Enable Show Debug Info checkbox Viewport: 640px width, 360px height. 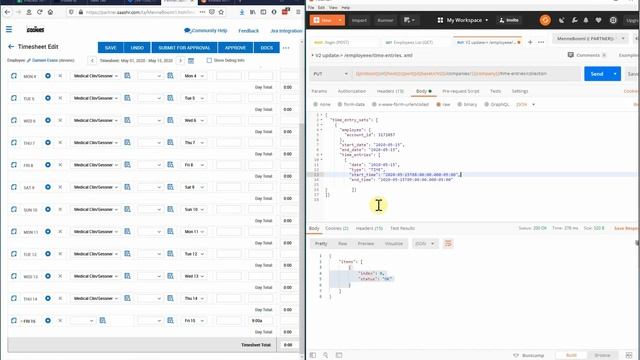(x=209, y=60)
